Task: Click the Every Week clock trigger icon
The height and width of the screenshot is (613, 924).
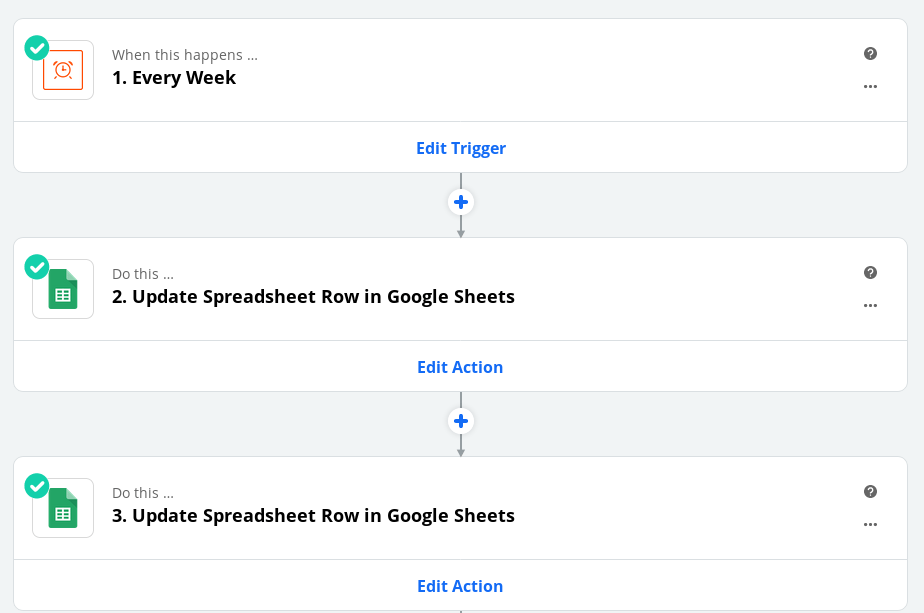Action: pyautogui.click(x=63, y=70)
